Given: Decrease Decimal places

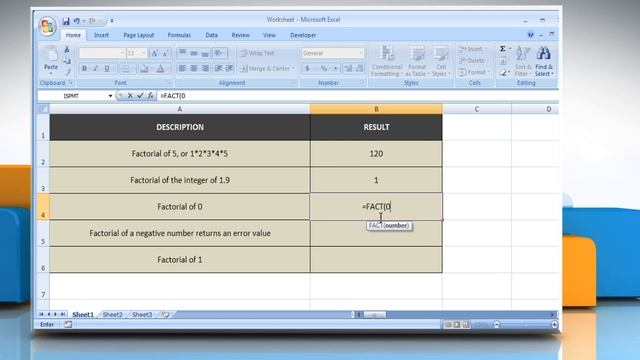Looking at the screenshot, I should pos(359,69).
